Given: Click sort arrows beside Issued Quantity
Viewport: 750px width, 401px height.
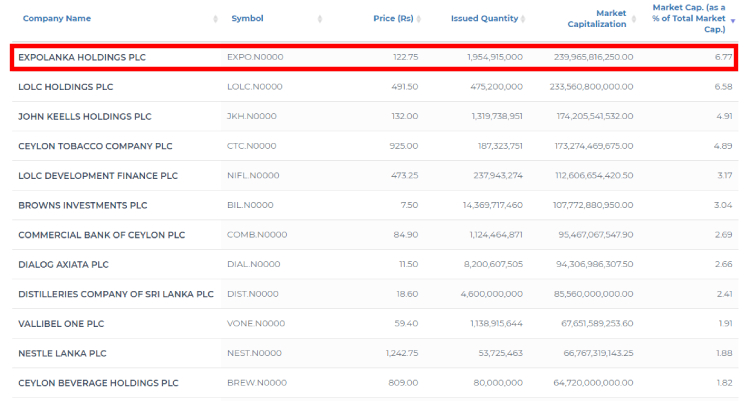Looking at the screenshot, I should (x=523, y=19).
